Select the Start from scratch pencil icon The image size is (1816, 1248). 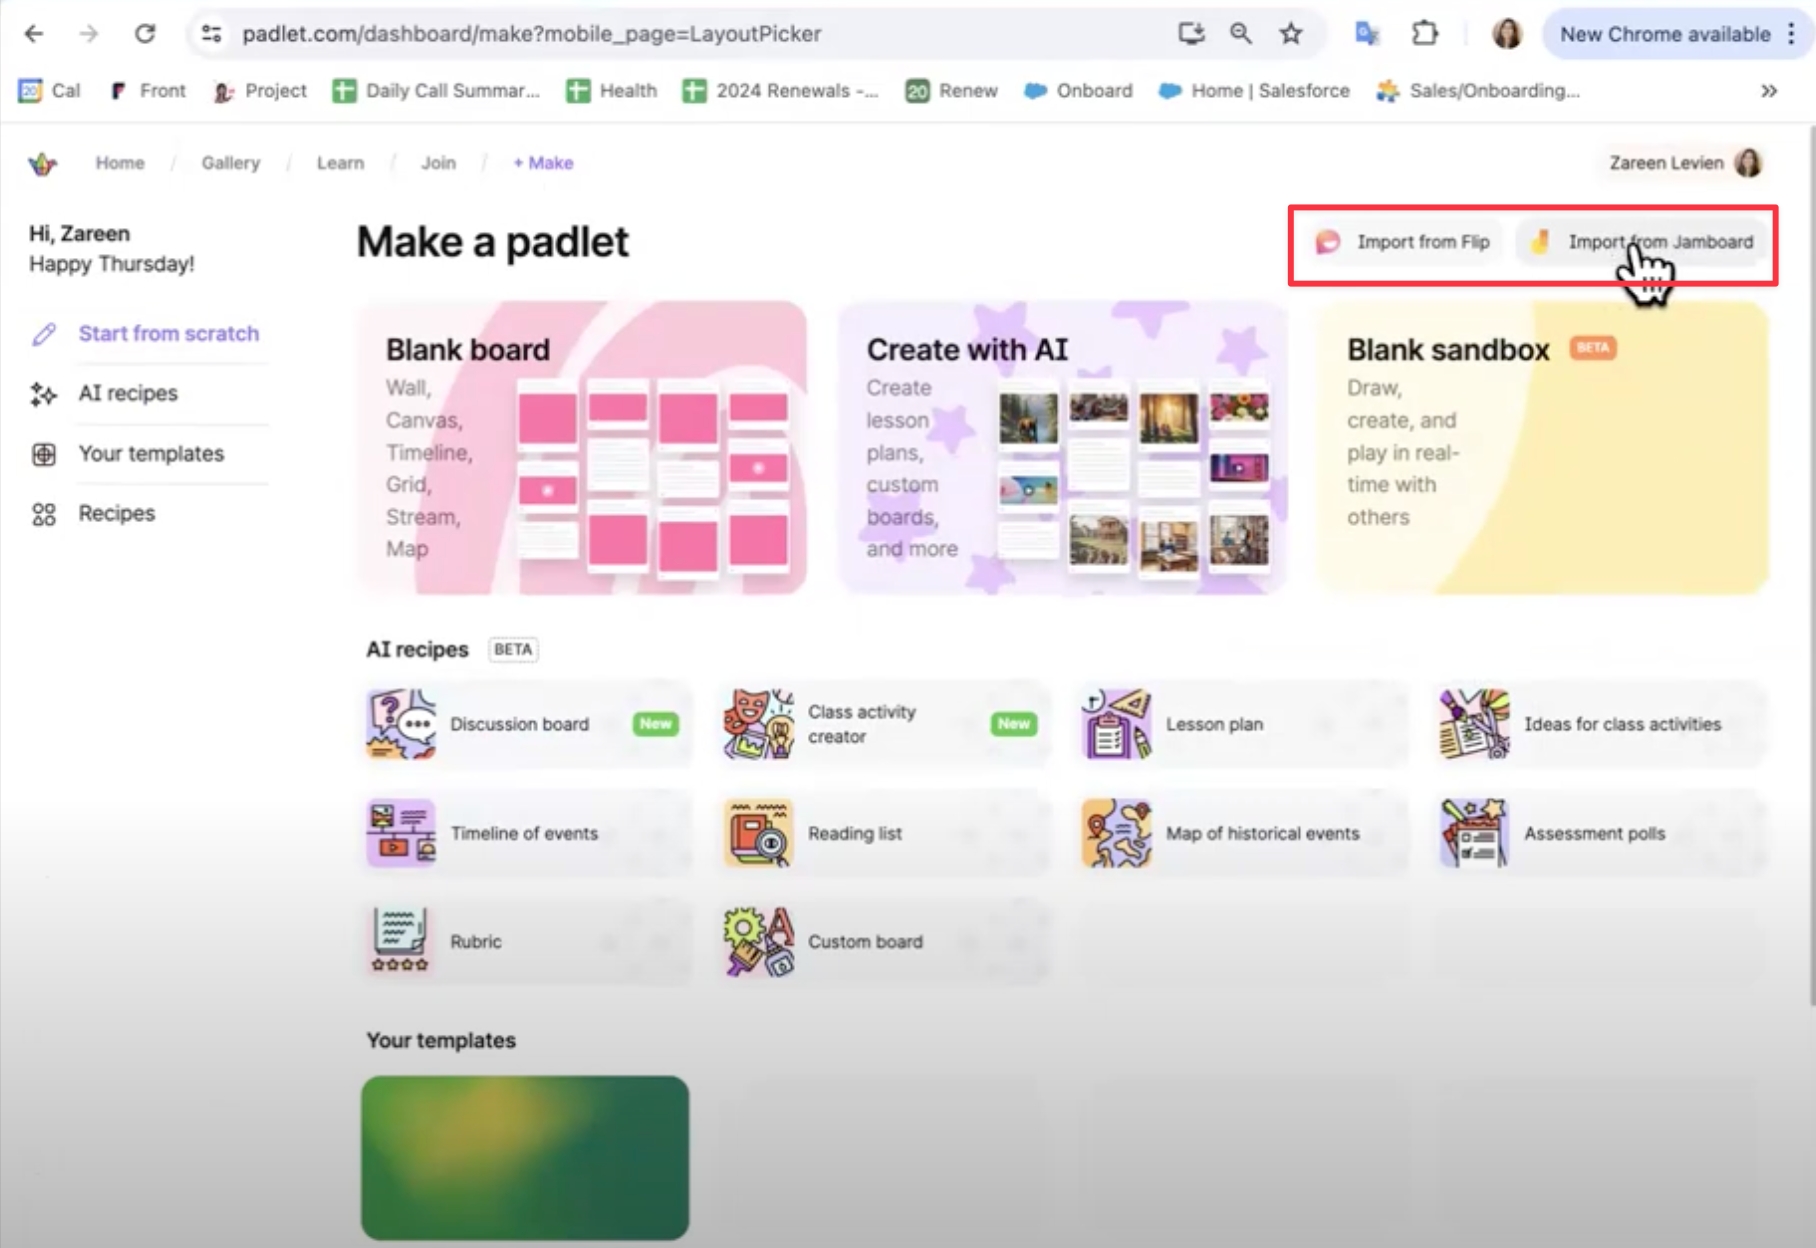coord(44,334)
